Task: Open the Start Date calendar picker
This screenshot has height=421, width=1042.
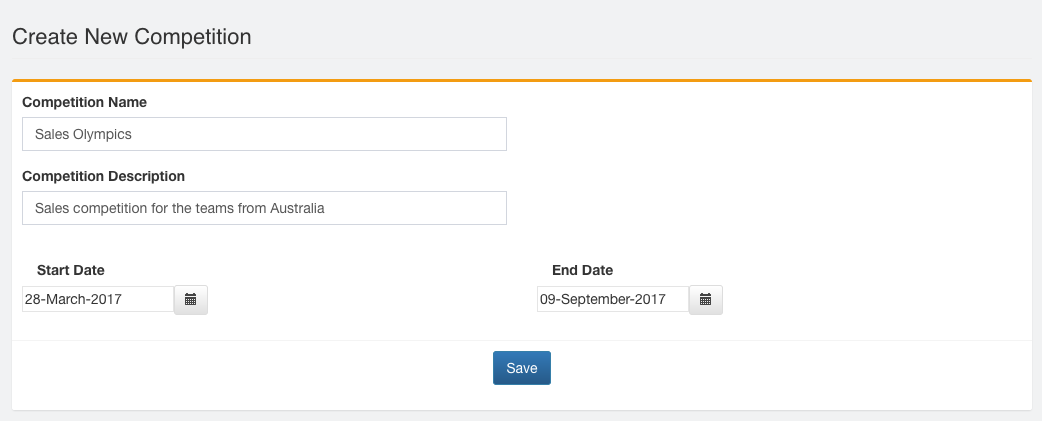Action: click(191, 300)
